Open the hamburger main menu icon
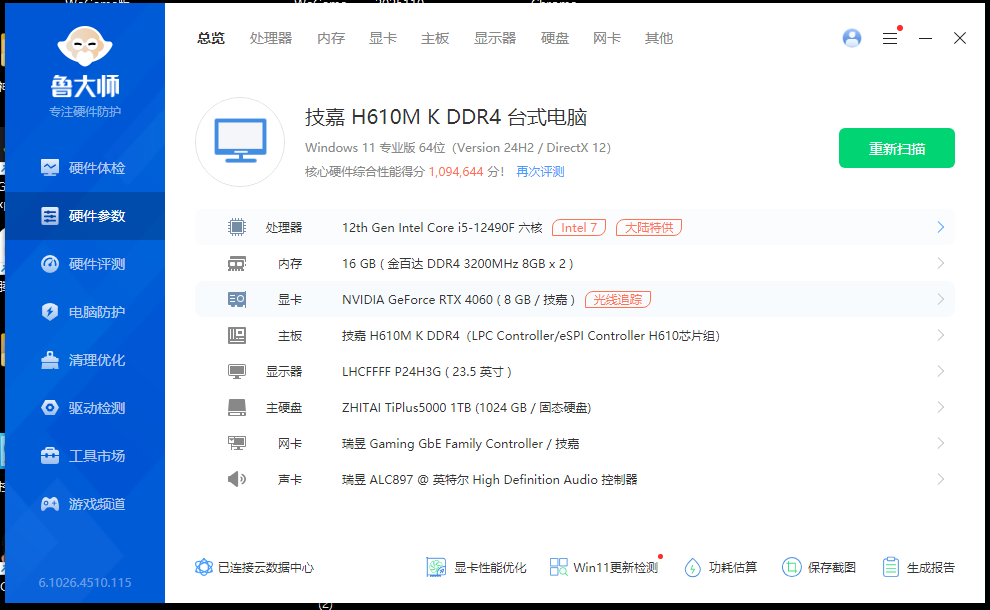The image size is (990, 610). 889,38
